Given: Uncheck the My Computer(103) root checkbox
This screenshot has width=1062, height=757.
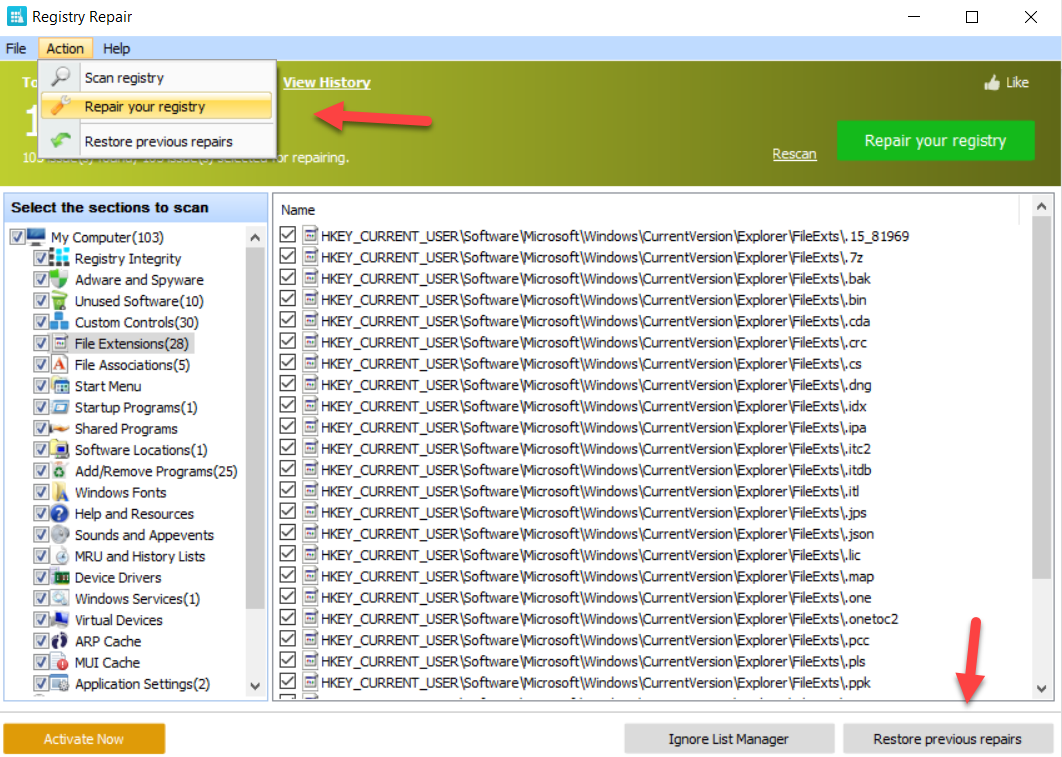Looking at the screenshot, I should pyautogui.click(x=18, y=237).
